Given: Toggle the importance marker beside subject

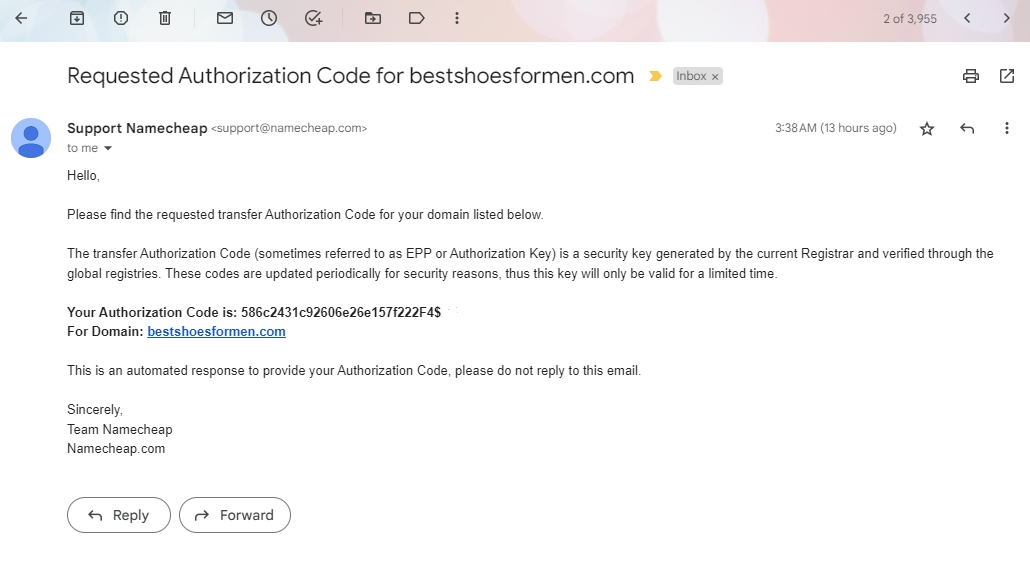Looking at the screenshot, I should [655, 76].
